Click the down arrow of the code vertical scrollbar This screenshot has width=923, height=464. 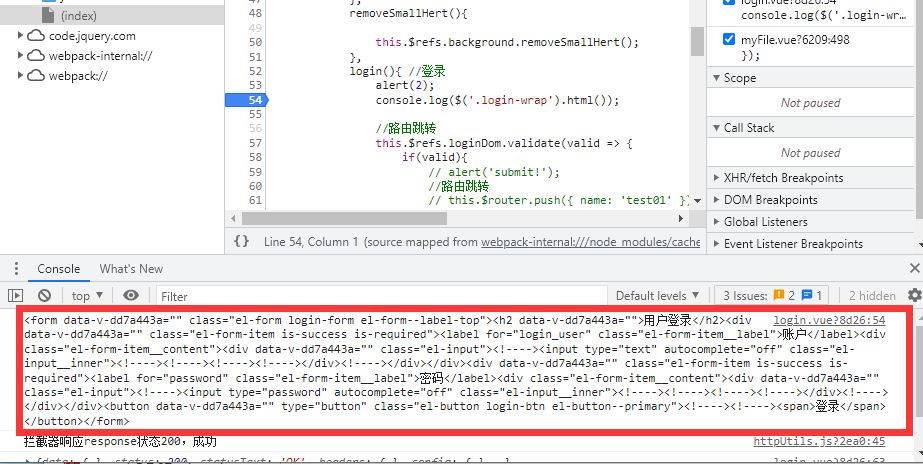pos(698,201)
